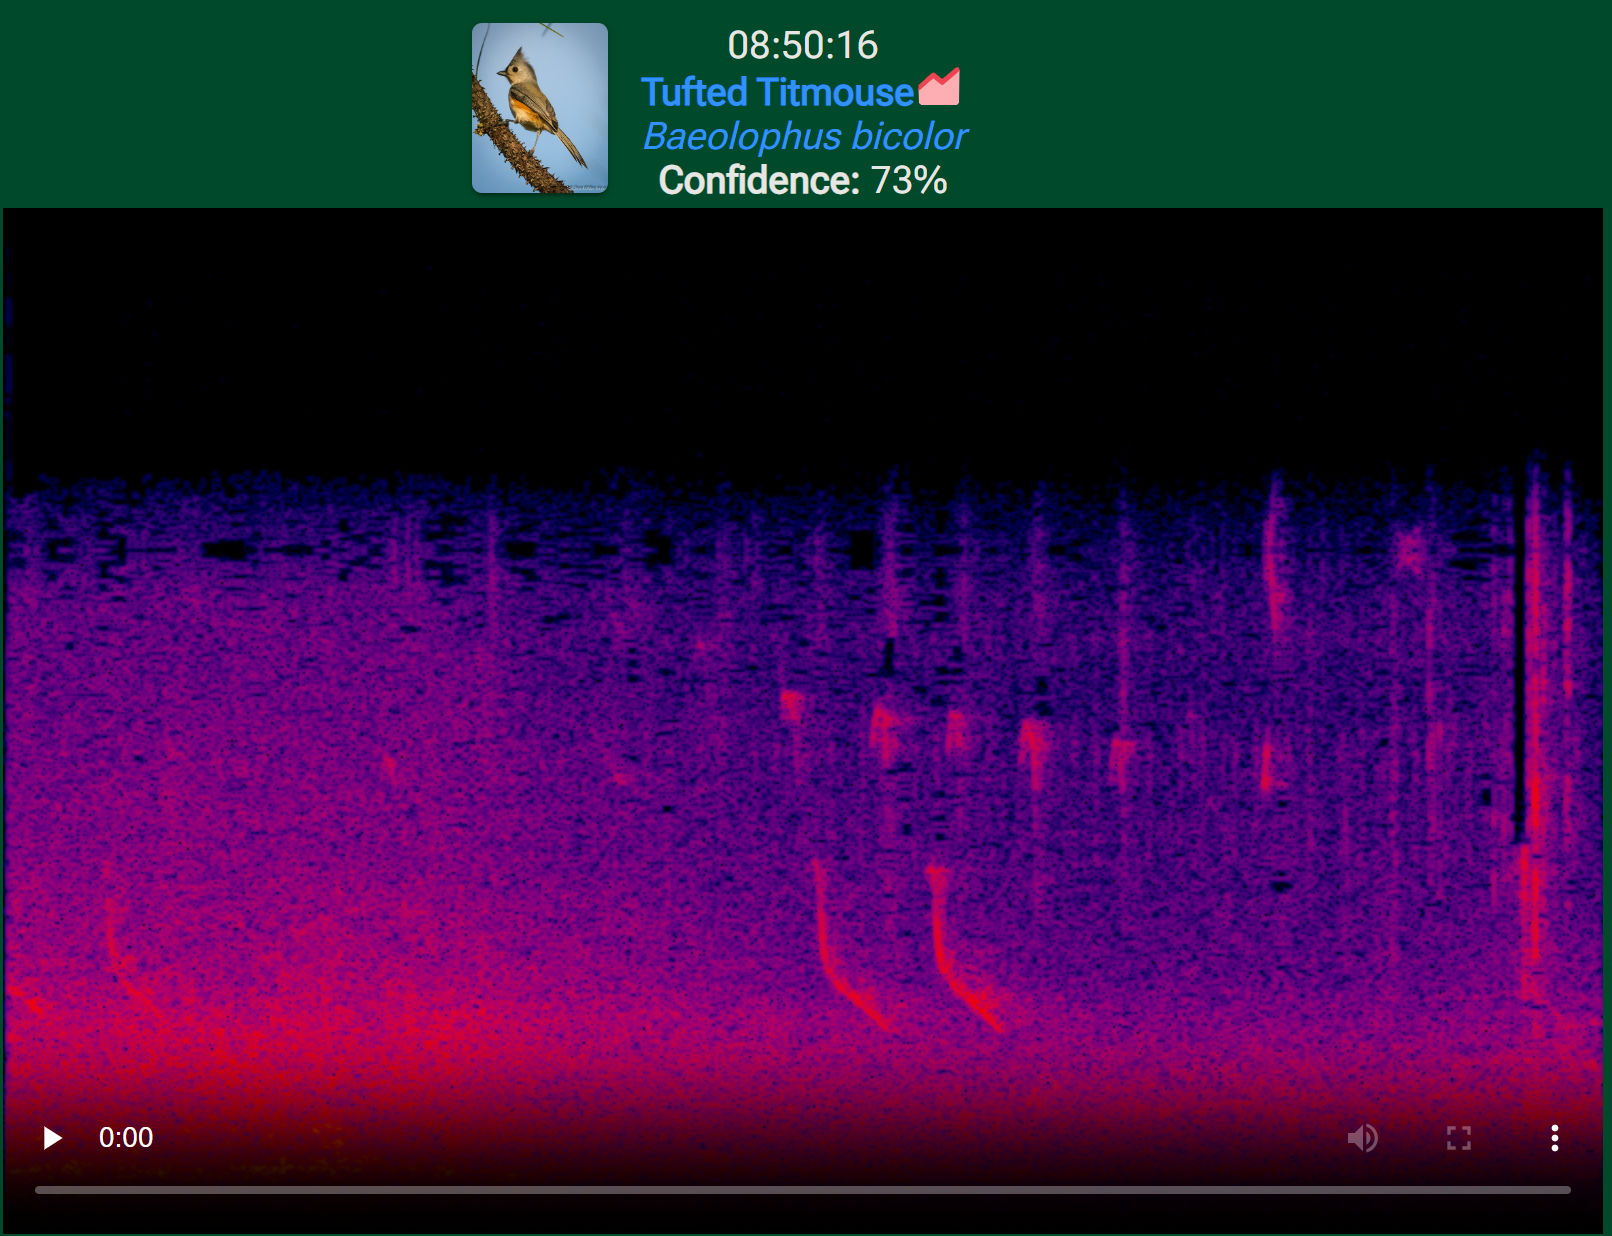The height and width of the screenshot is (1236, 1612).
Task: Follow the Baeolophus bicolor scientific name link
Action: [804, 136]
